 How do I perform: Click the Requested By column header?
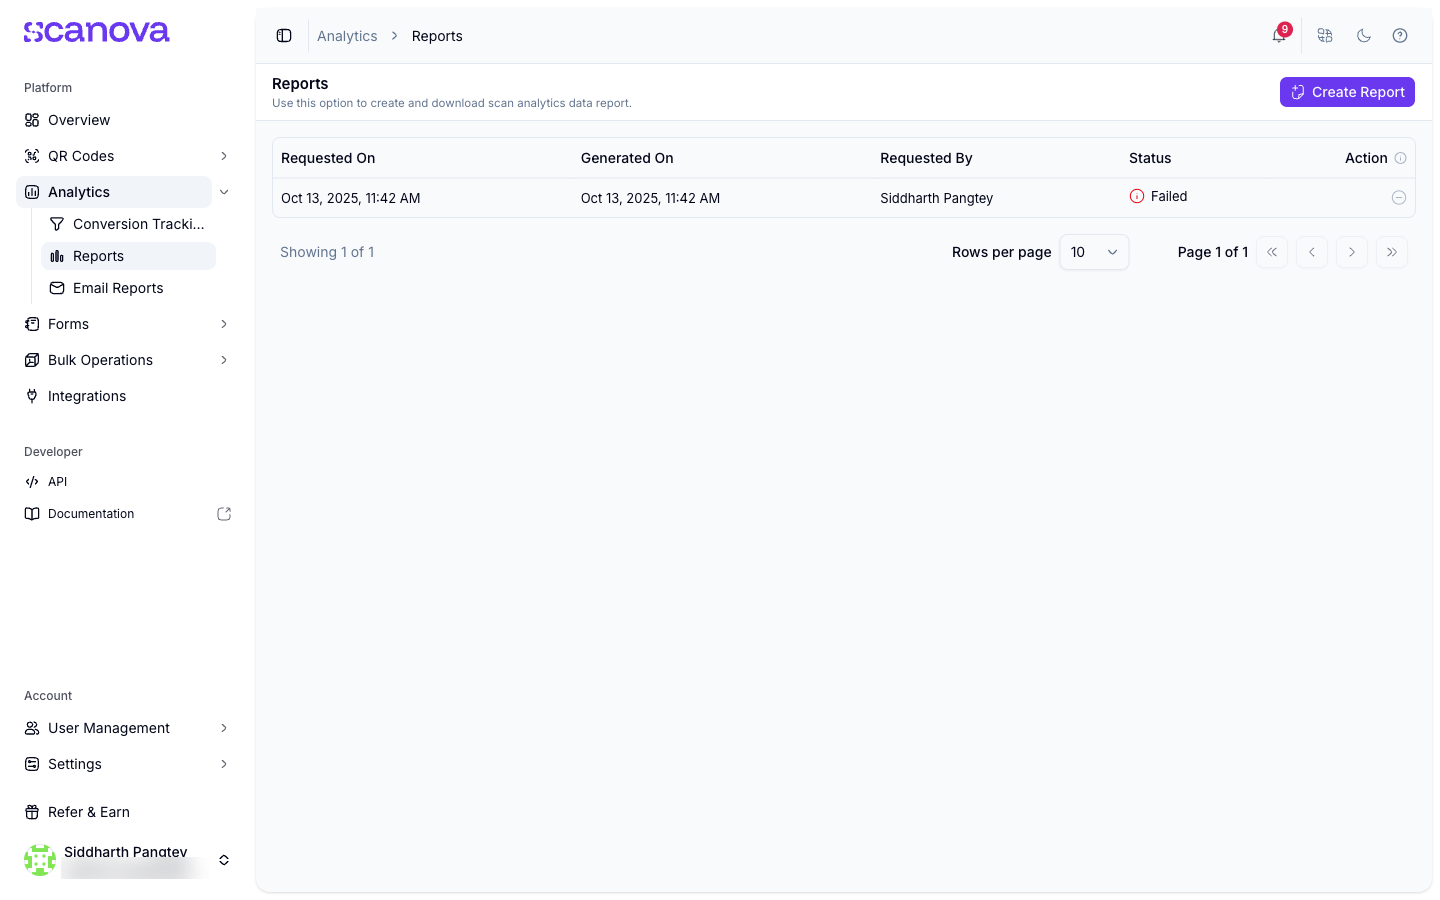tap(926, 158)
